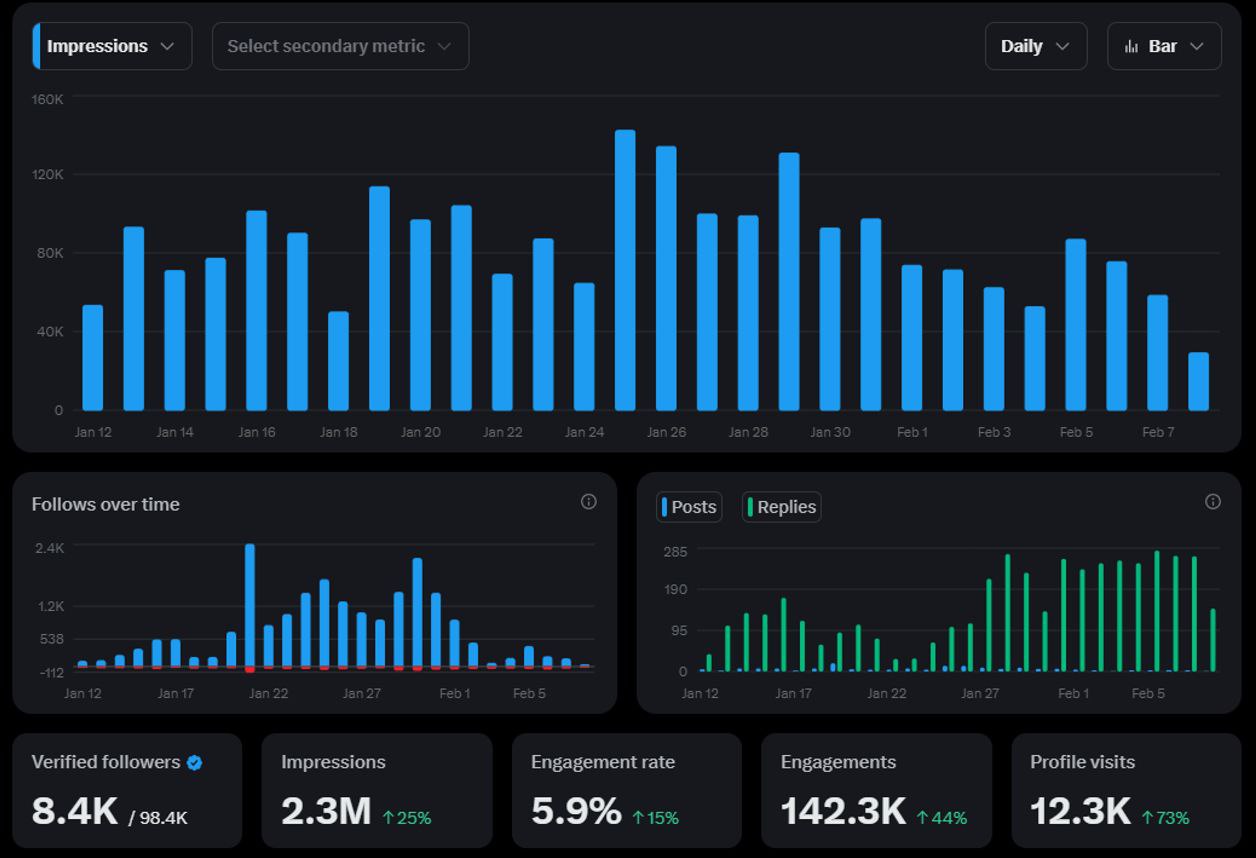Image resolution: width=1256 pixels, height=858 pixels.
Task: Click the tallest follows bar near Jan 21
Action: pos(250,605)
